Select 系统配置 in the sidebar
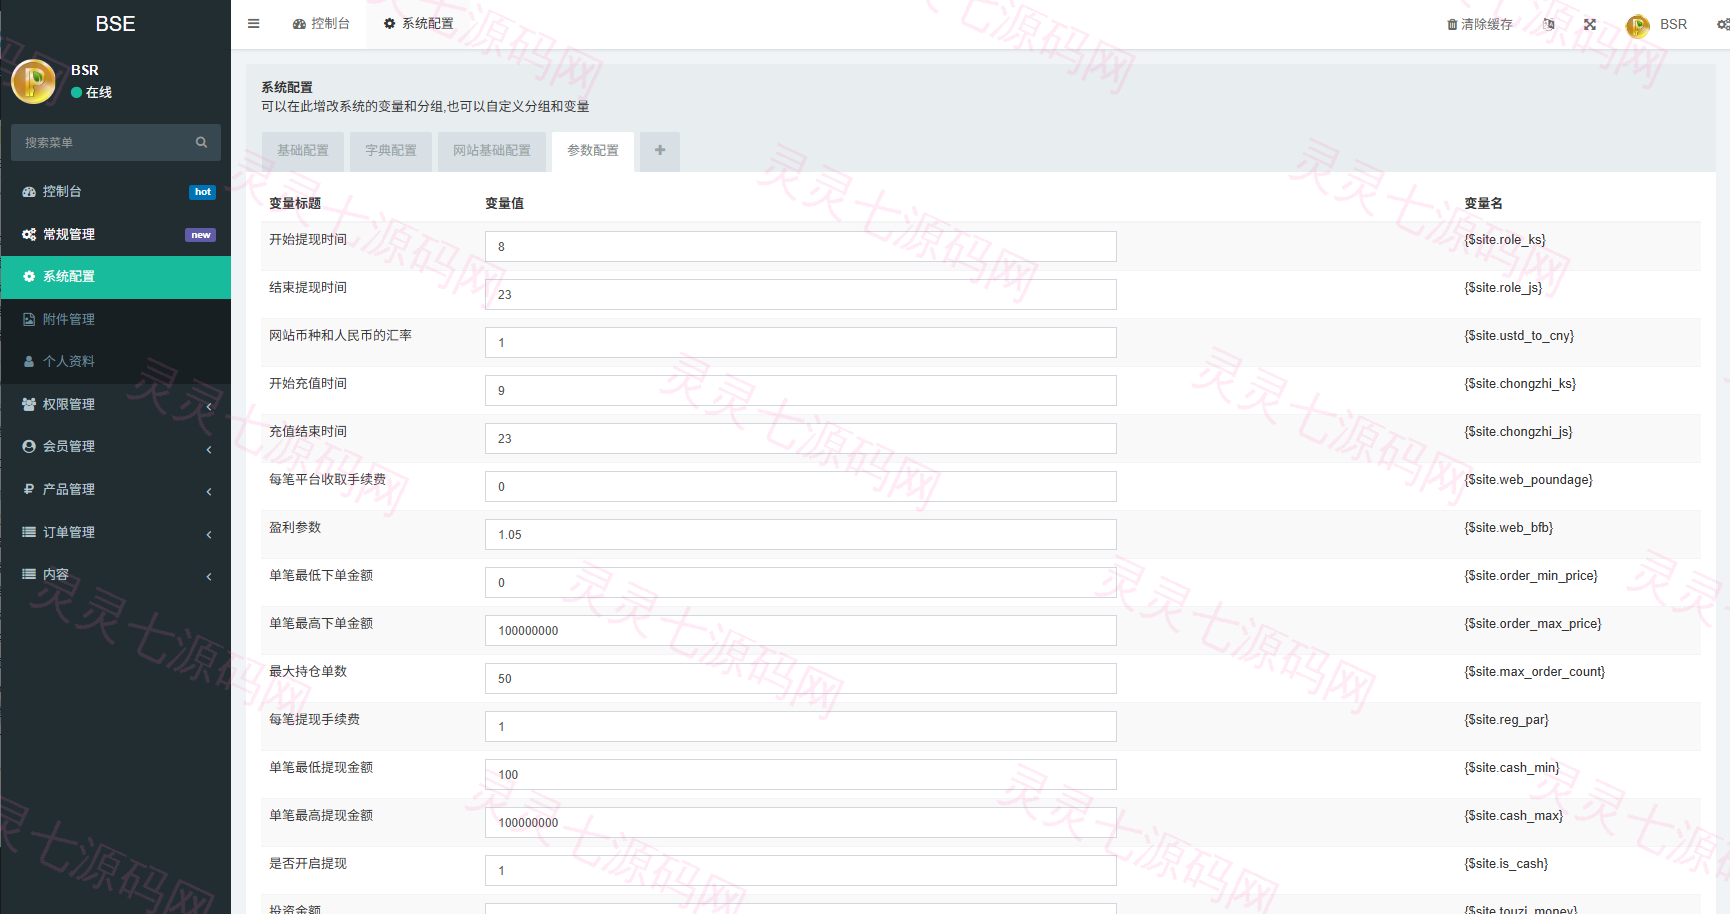1730x914 pixels. coord(116,277)
